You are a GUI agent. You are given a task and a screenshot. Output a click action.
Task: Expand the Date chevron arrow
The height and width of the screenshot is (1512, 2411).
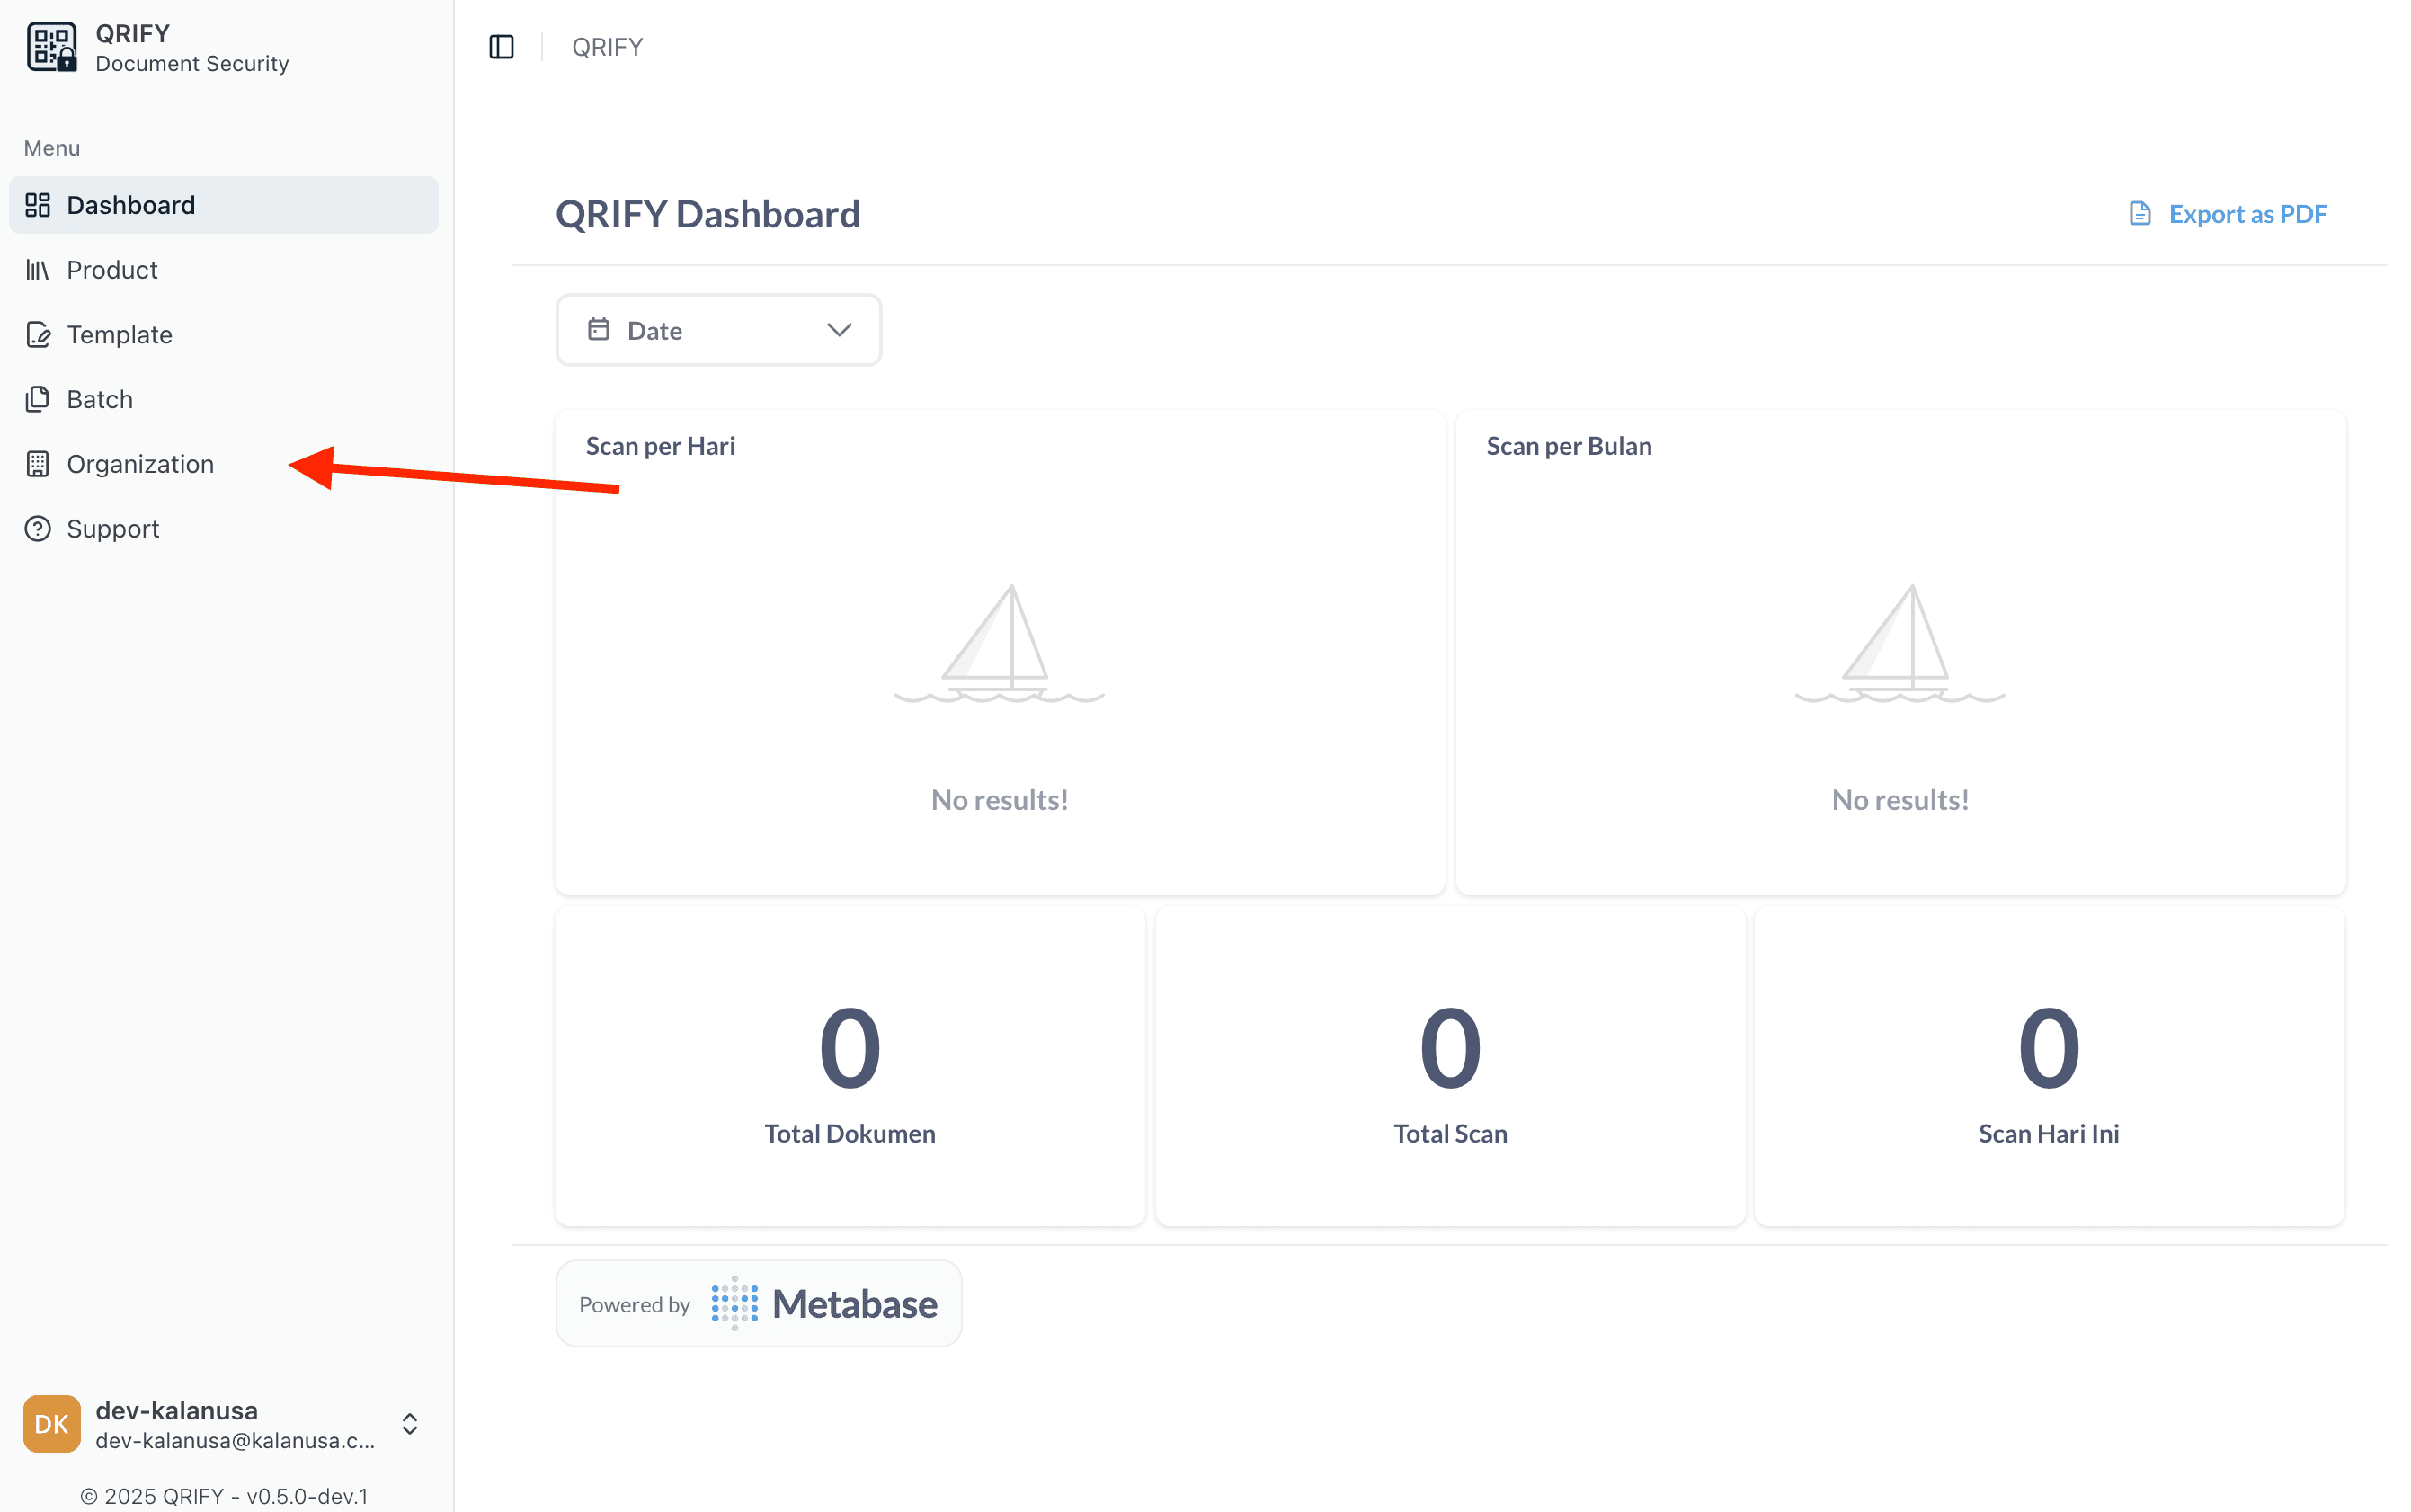pyautogui.click(x=838, y=329)
